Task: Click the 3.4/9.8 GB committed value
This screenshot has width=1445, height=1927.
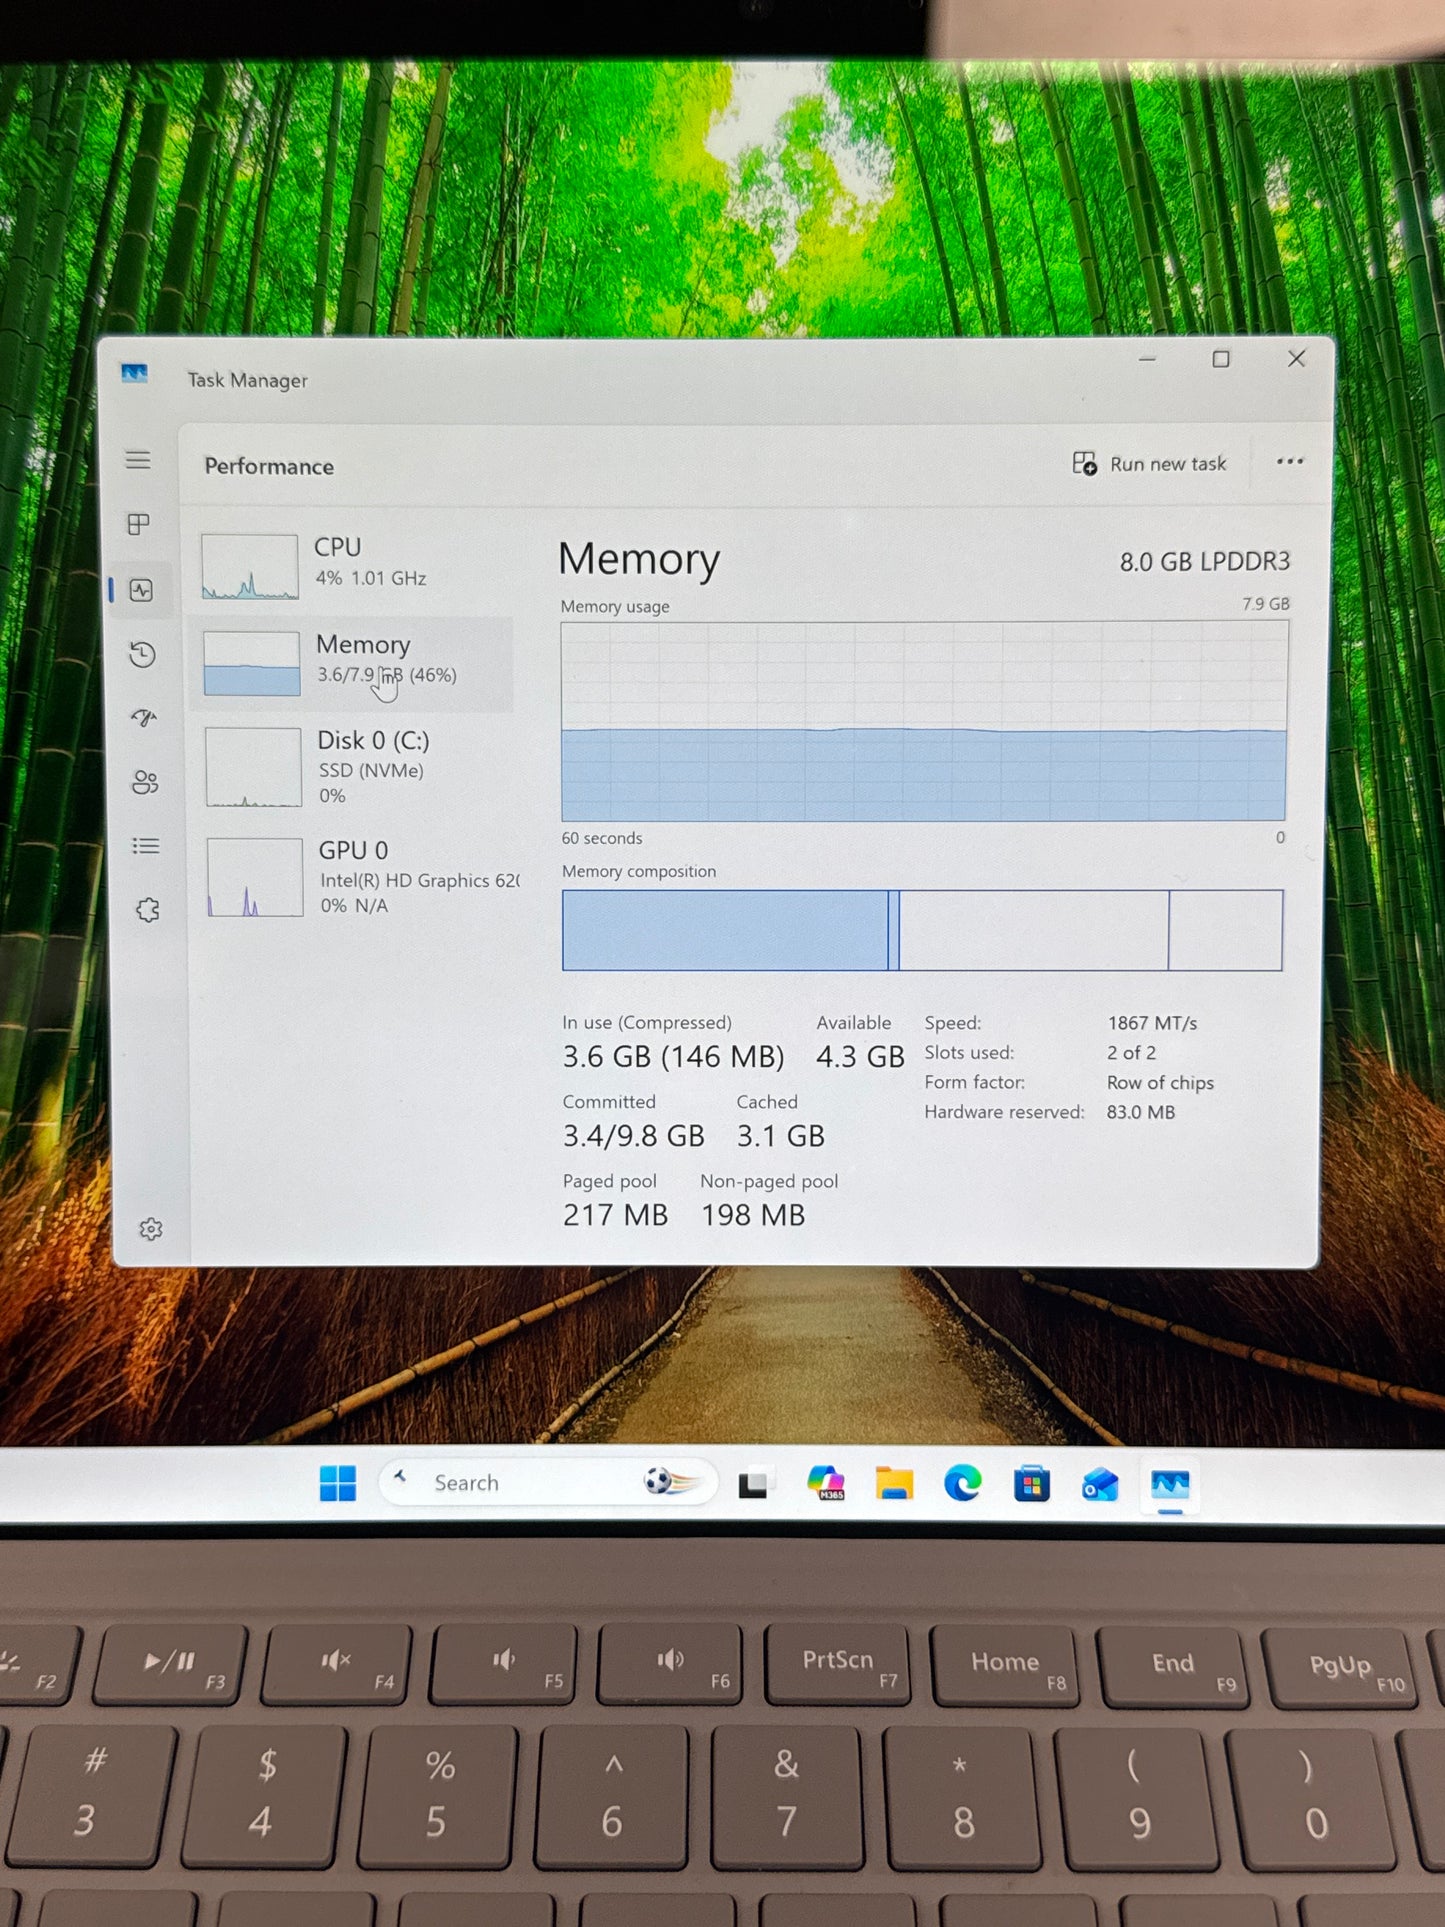Action: (634, 1136)
